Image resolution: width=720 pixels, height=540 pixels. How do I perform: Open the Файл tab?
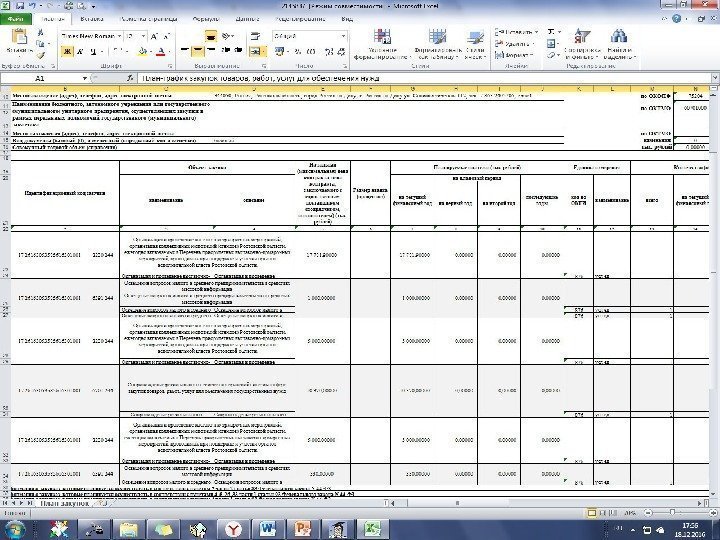point(15,19)
